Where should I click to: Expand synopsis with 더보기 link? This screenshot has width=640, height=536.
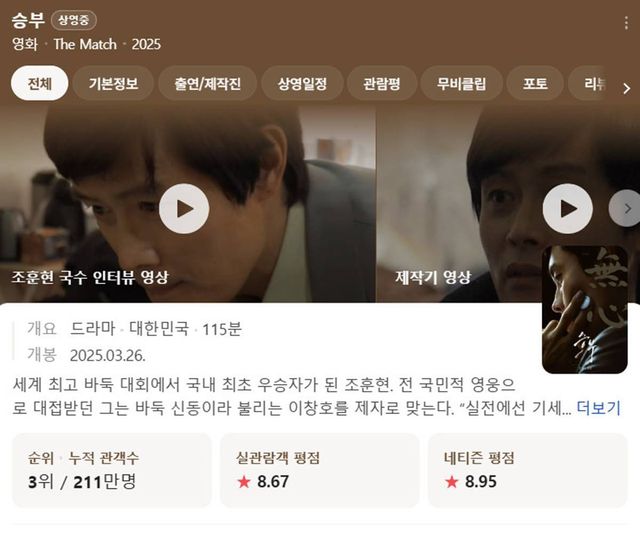coord(598,408)
